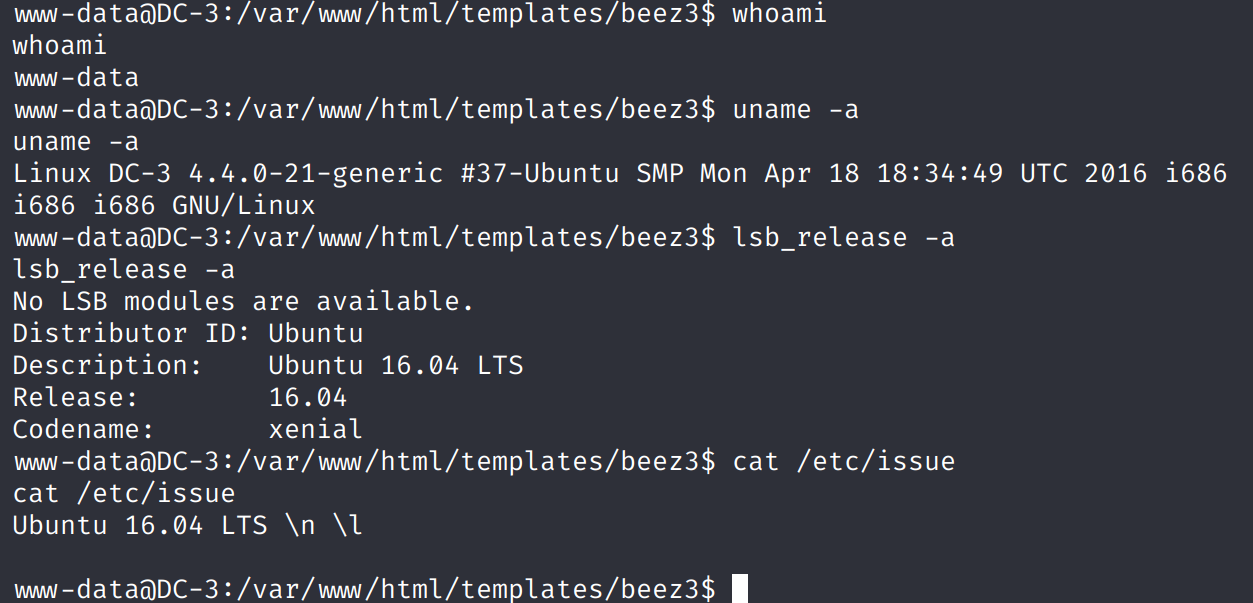Click the 'Ubuntu 16.04 LTS \n \l' output line

coord(187,525)
